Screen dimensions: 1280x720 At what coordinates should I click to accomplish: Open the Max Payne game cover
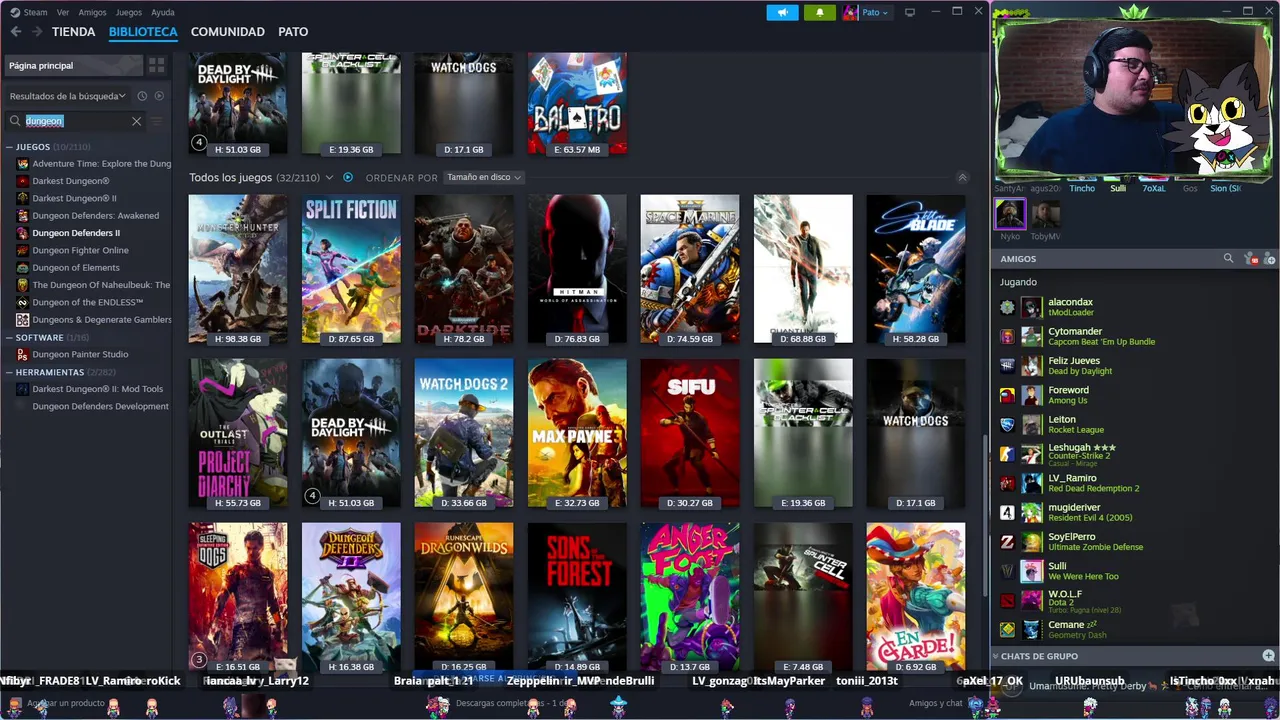[x=577, y=432]
